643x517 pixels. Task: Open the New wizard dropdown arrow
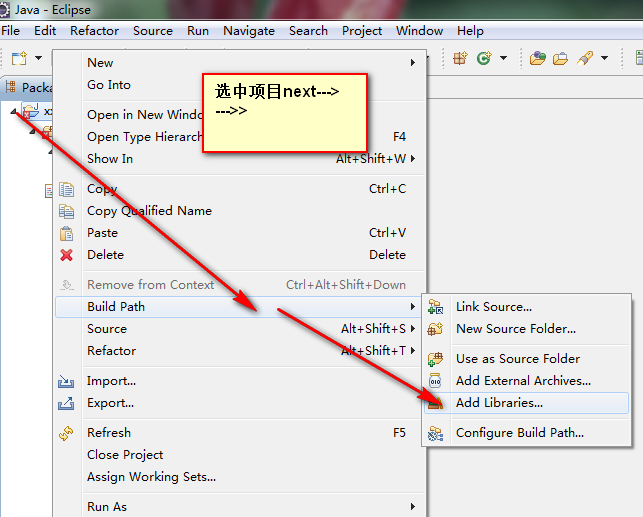point(39,58)
